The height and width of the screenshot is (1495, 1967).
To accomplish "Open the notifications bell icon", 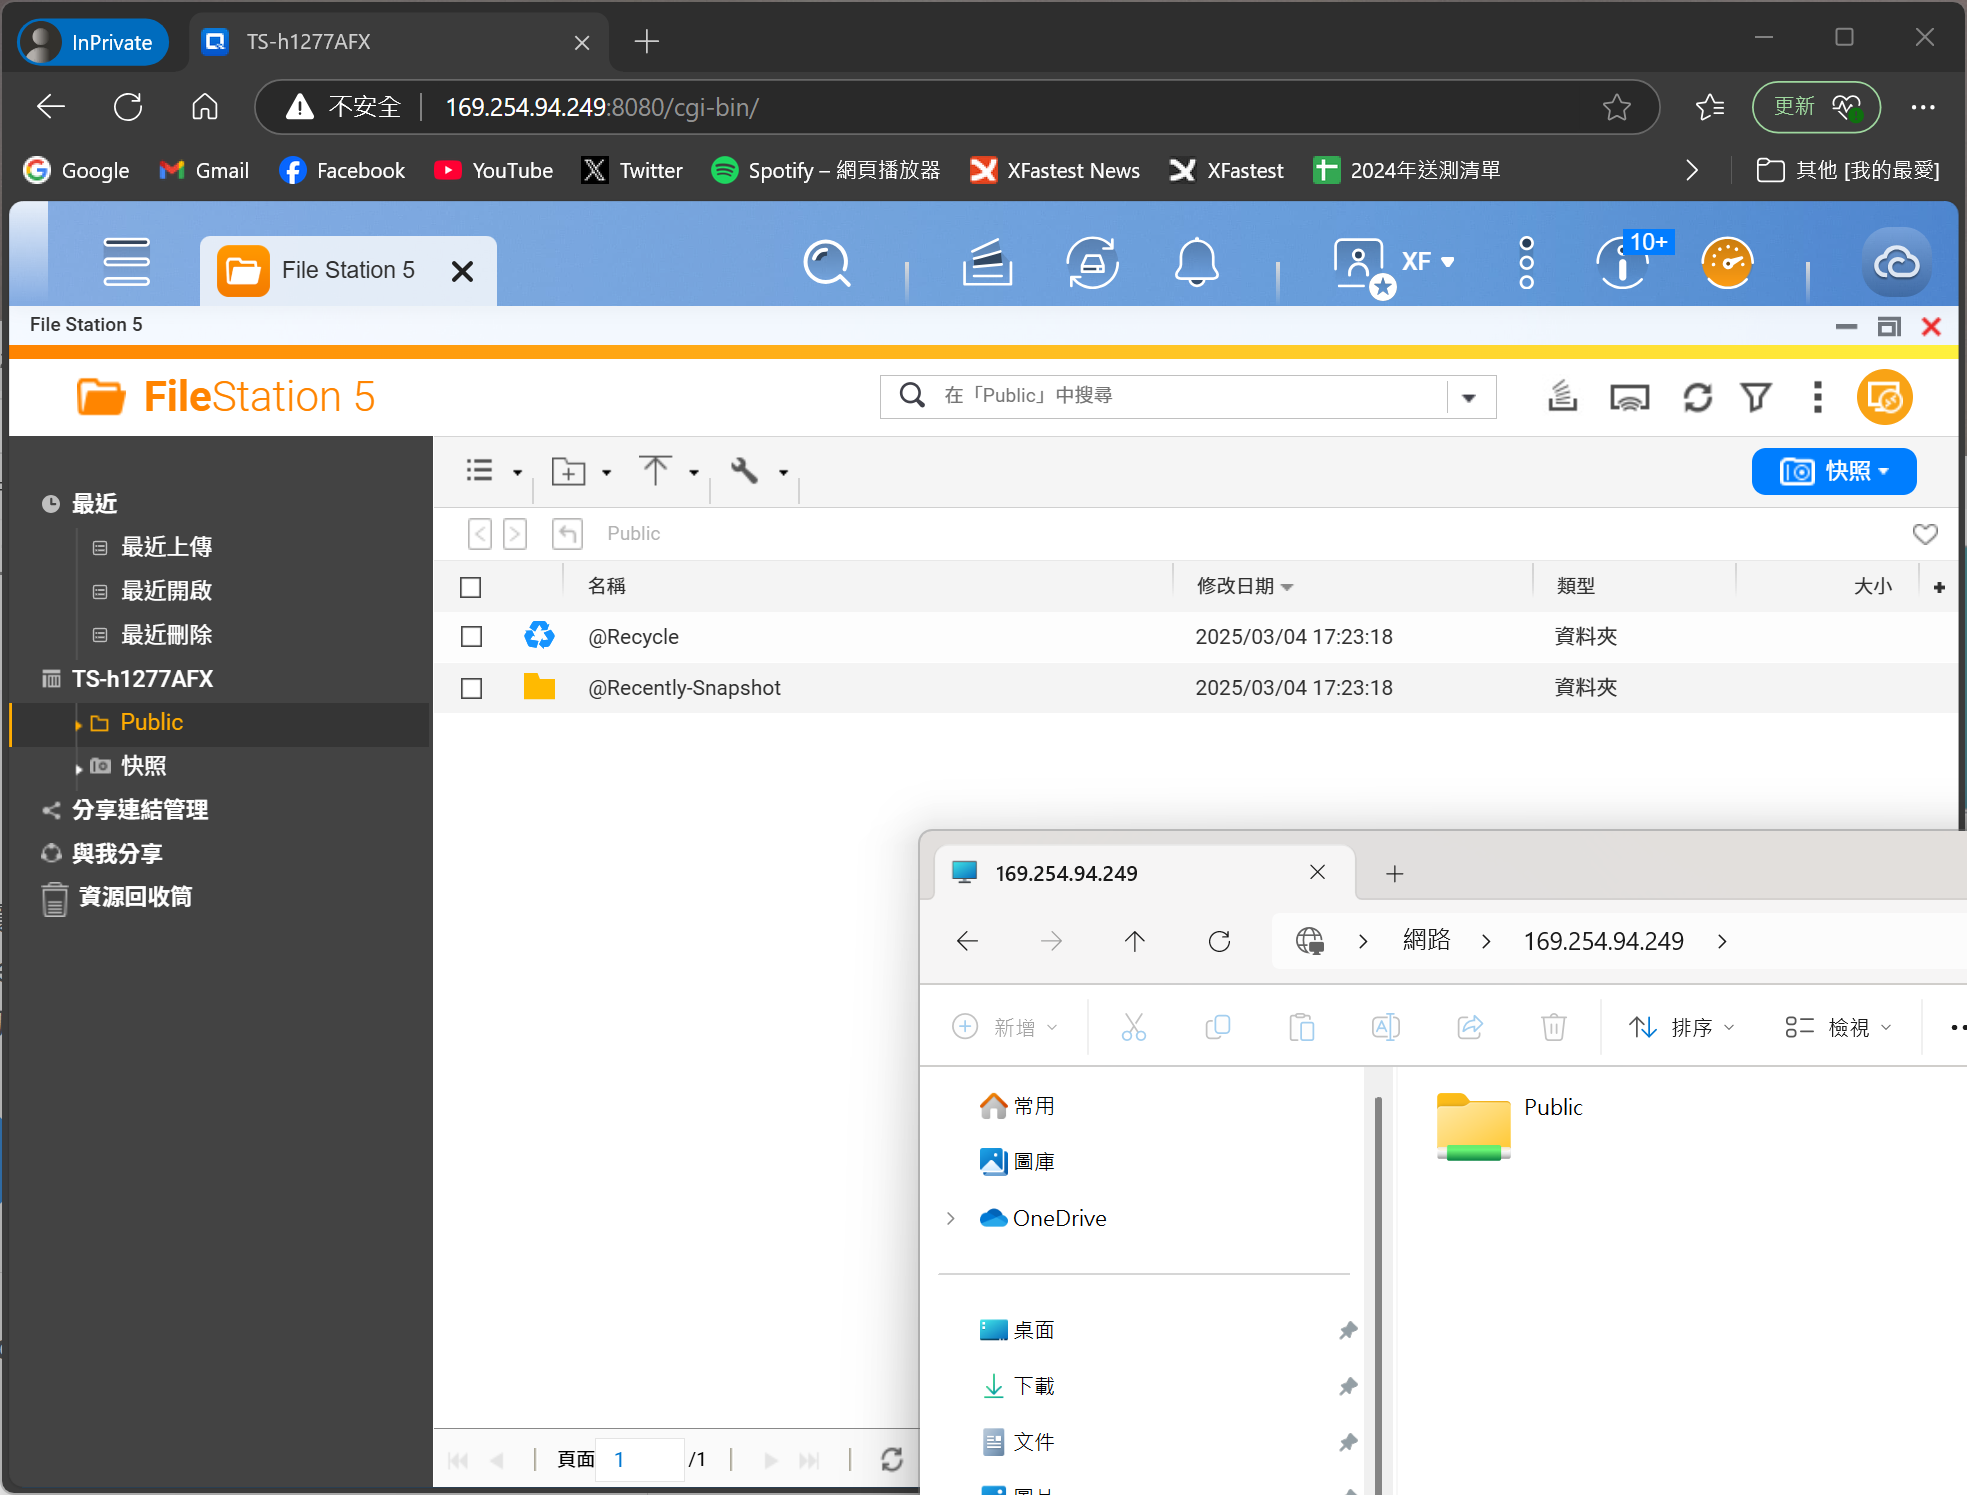I will (x=1196, y=263).
